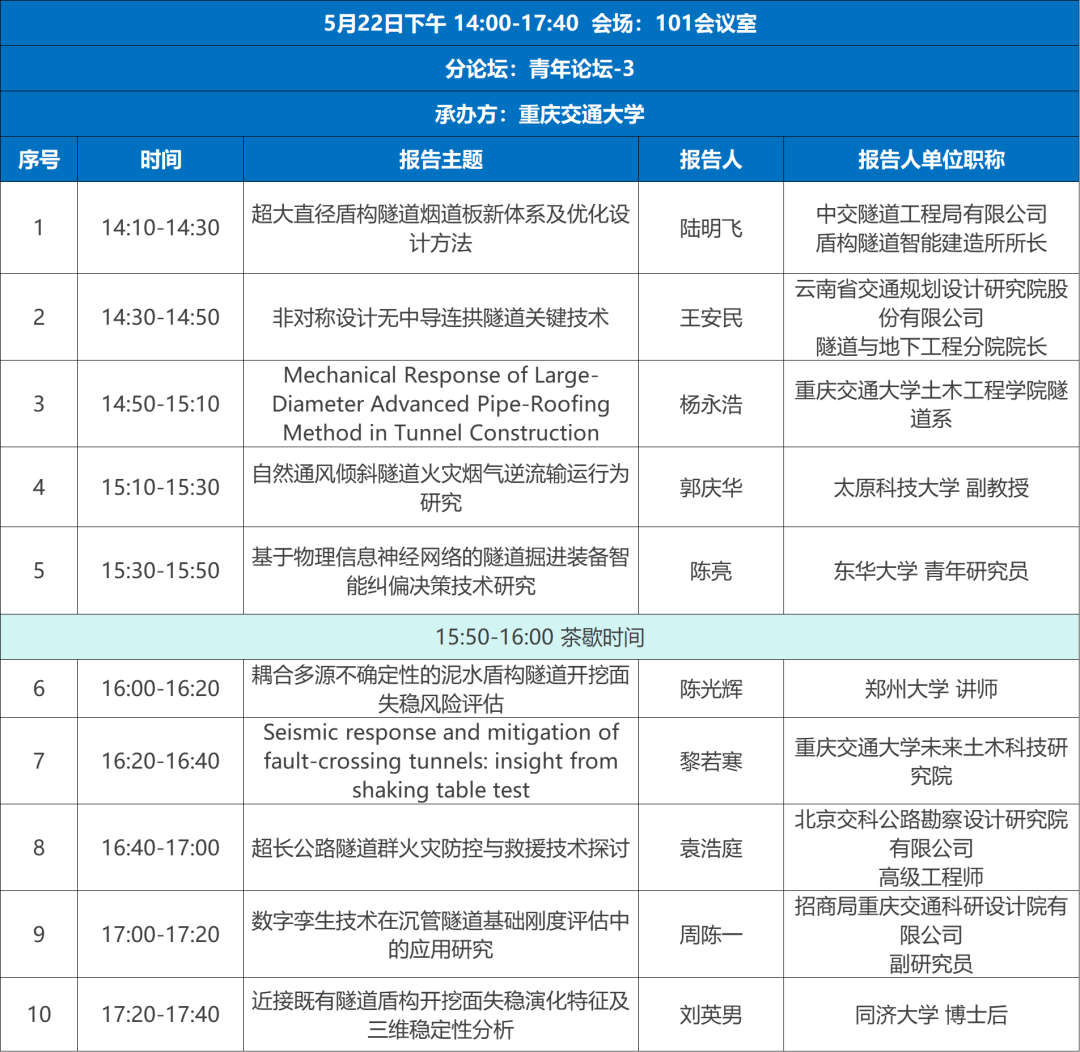Click the '15:50-16:00 茶歇时间' break row
This screenshot has height=1052, width=1080.
(x=540, y=637)
